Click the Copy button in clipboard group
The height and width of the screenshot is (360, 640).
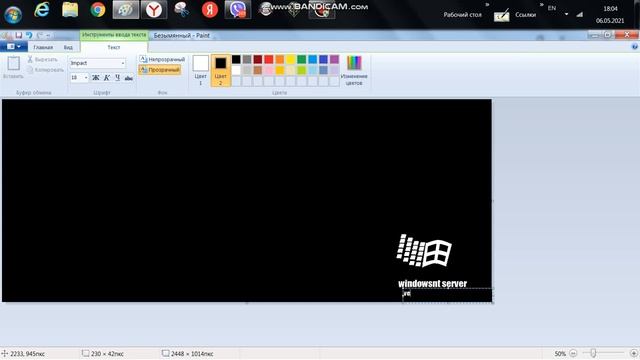pos(46,70)
